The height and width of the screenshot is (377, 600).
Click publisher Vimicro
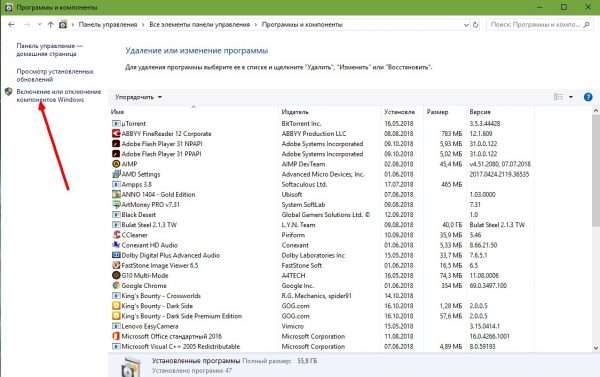pos(293,326)
